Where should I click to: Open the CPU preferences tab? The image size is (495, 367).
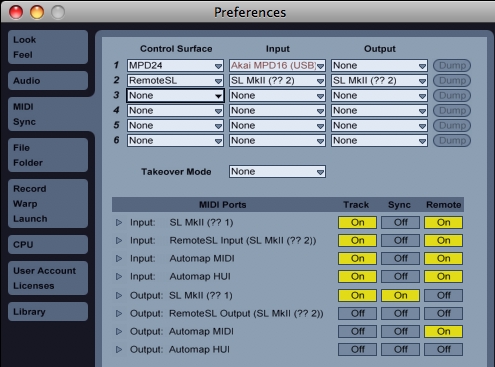pyautogui.click(x=48, y=244)
